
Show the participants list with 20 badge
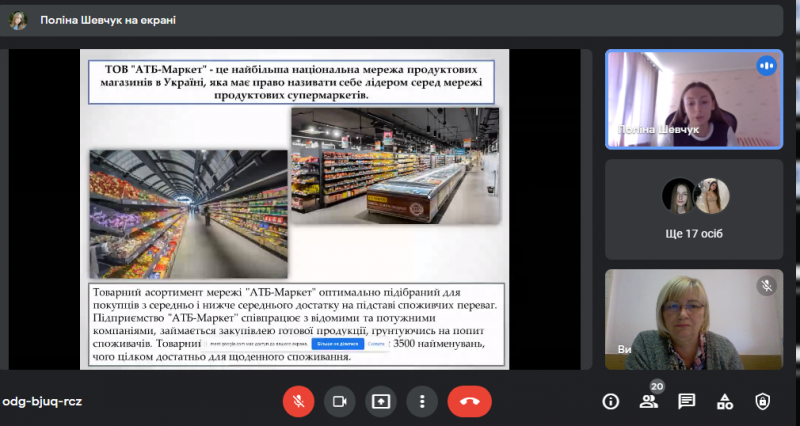click(x=648, y=402)
